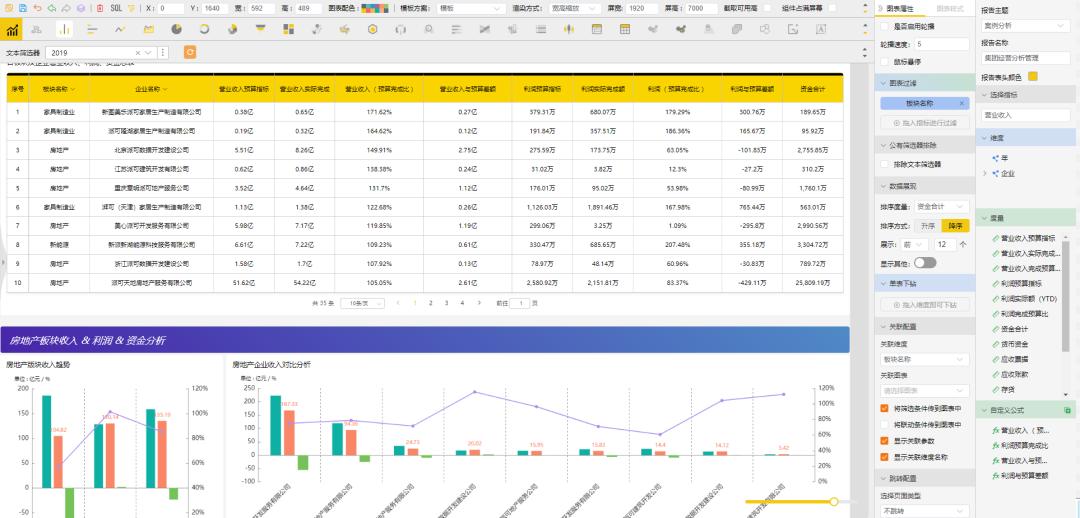Toggle the 显示其他 switch
Screen dimensions: 1080x518
coord(925,262)
